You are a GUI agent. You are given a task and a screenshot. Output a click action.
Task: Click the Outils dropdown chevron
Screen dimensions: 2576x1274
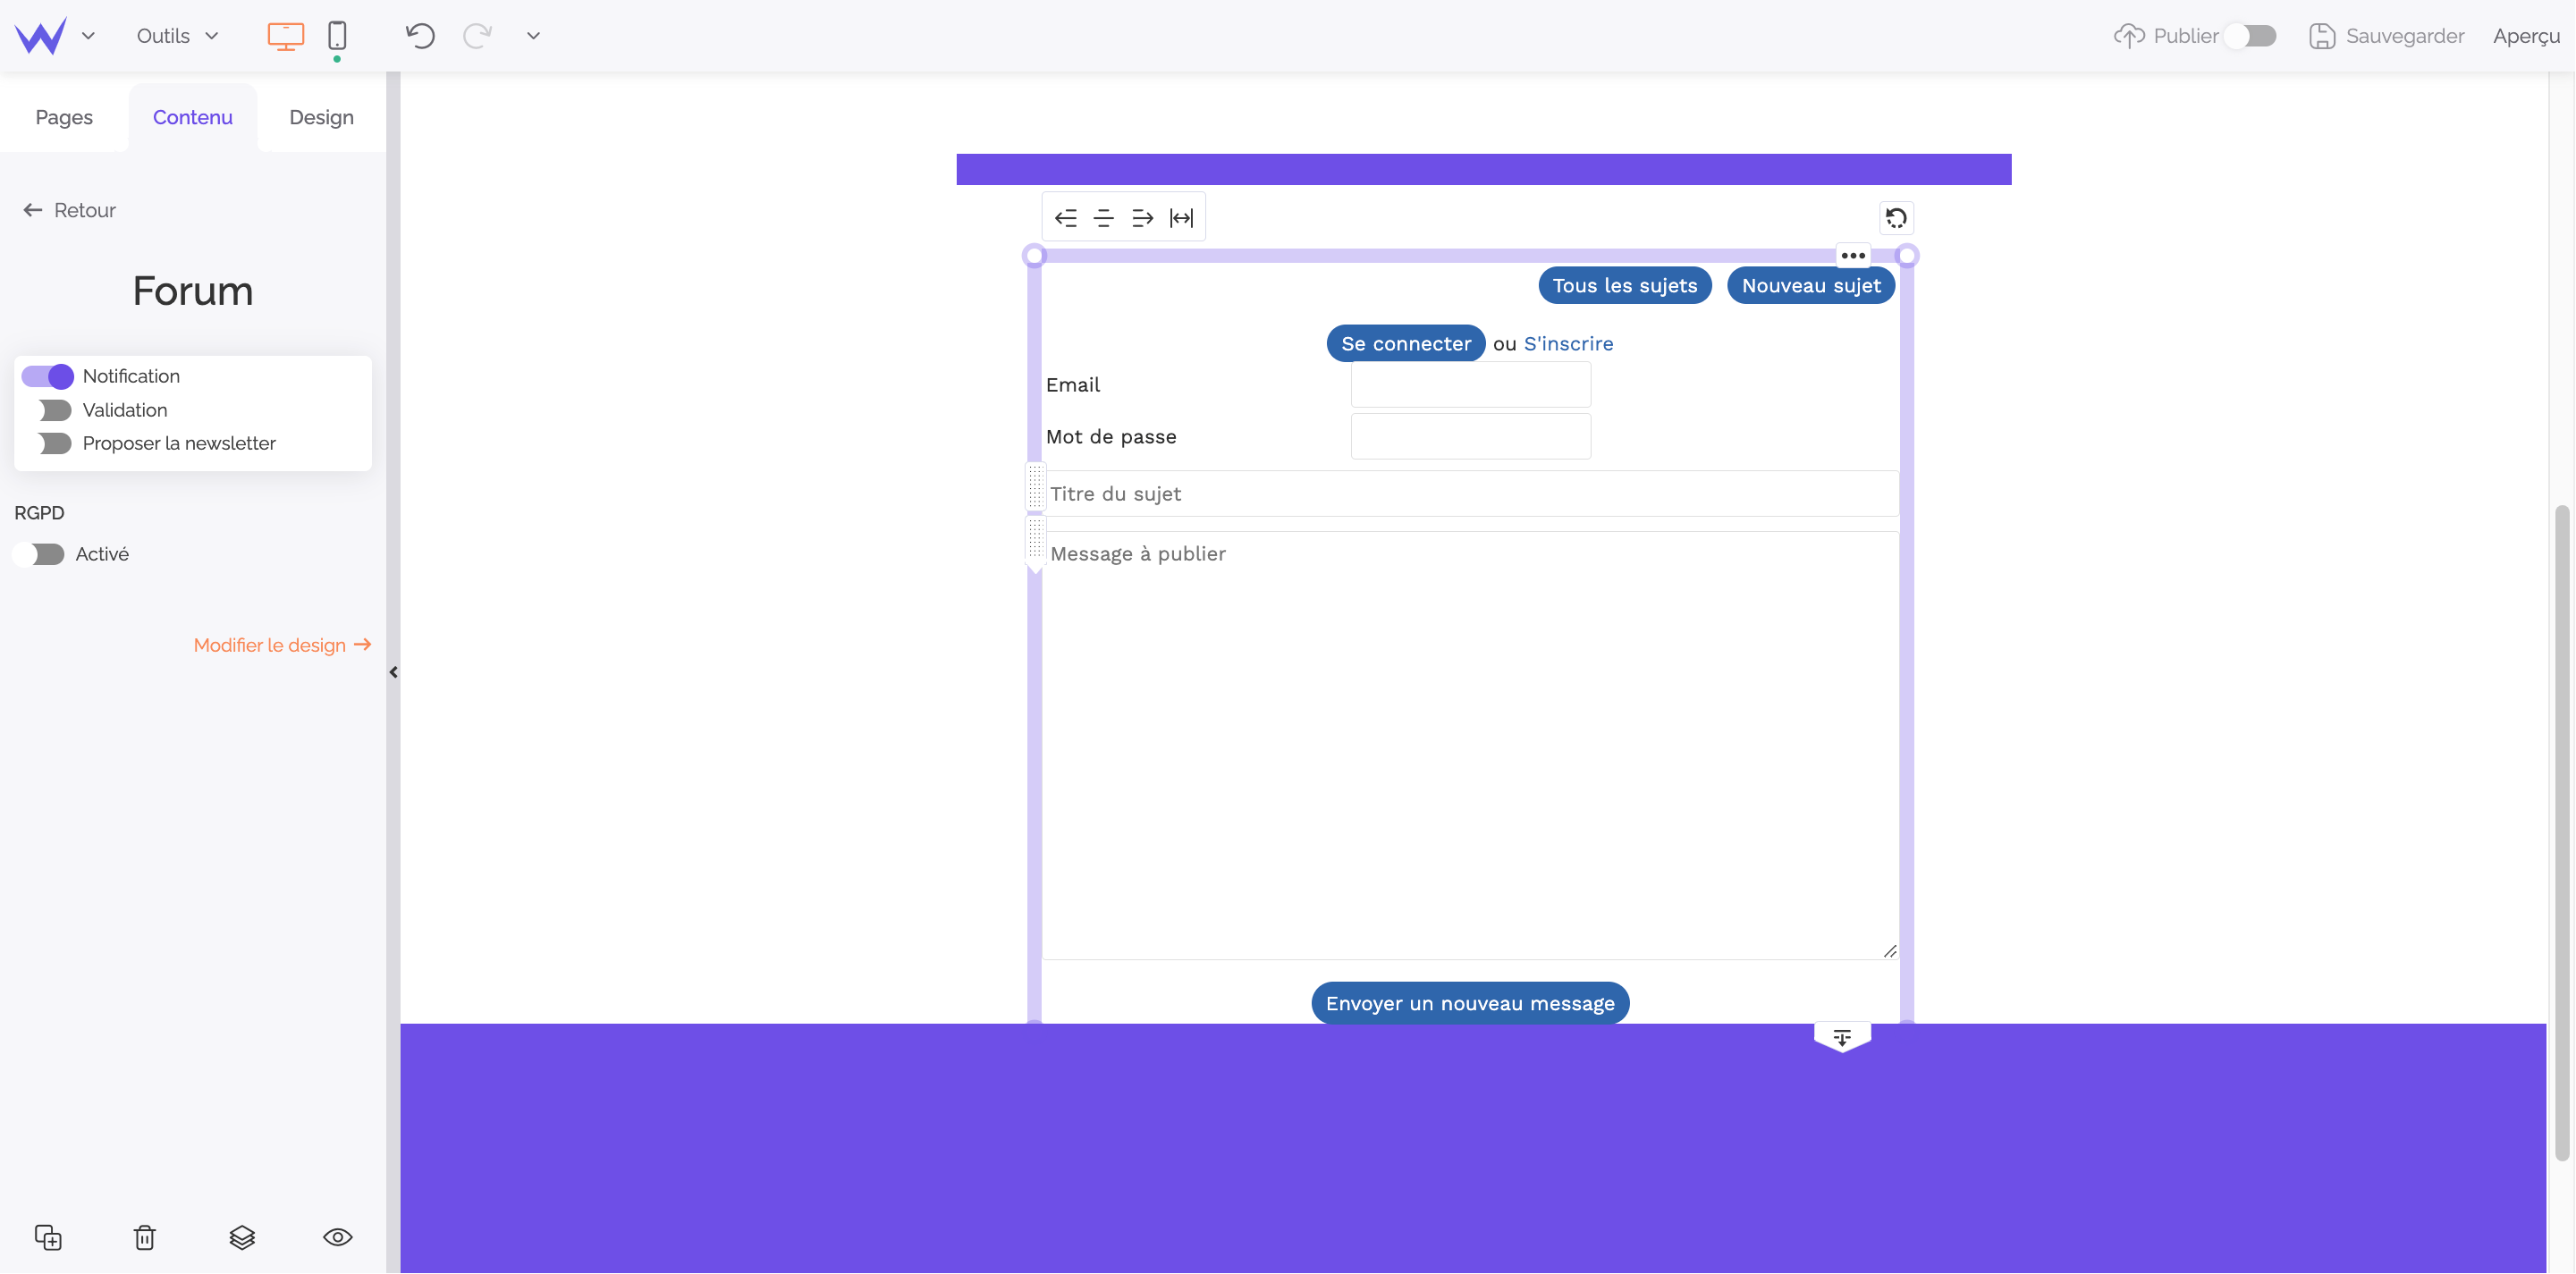(x=211, y=36)
